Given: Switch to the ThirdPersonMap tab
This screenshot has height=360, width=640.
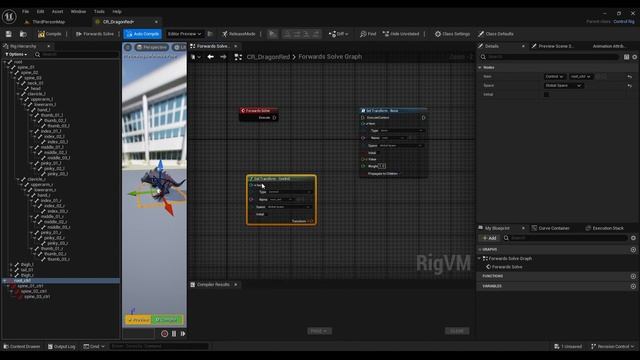Looking at the screenshot, I should click(49, 22).
